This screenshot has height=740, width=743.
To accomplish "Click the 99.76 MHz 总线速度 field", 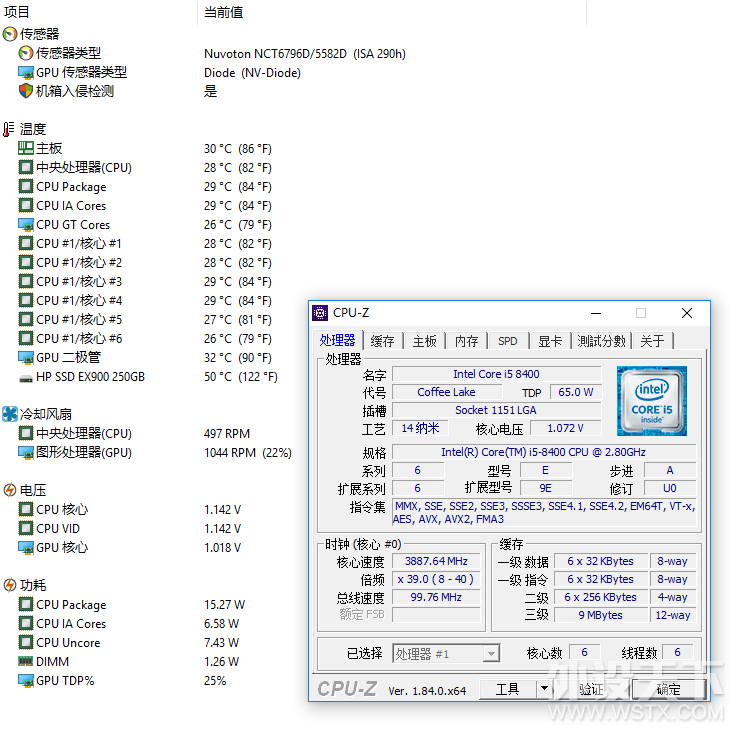I will 436,597.
